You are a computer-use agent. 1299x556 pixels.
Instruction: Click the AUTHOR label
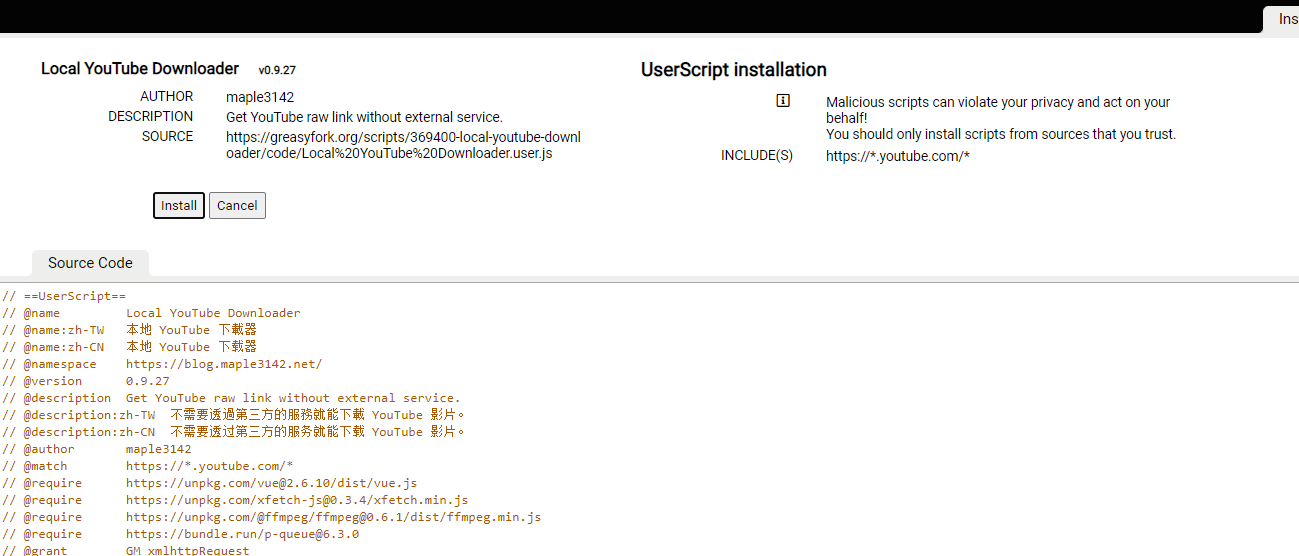click(167, 97)
